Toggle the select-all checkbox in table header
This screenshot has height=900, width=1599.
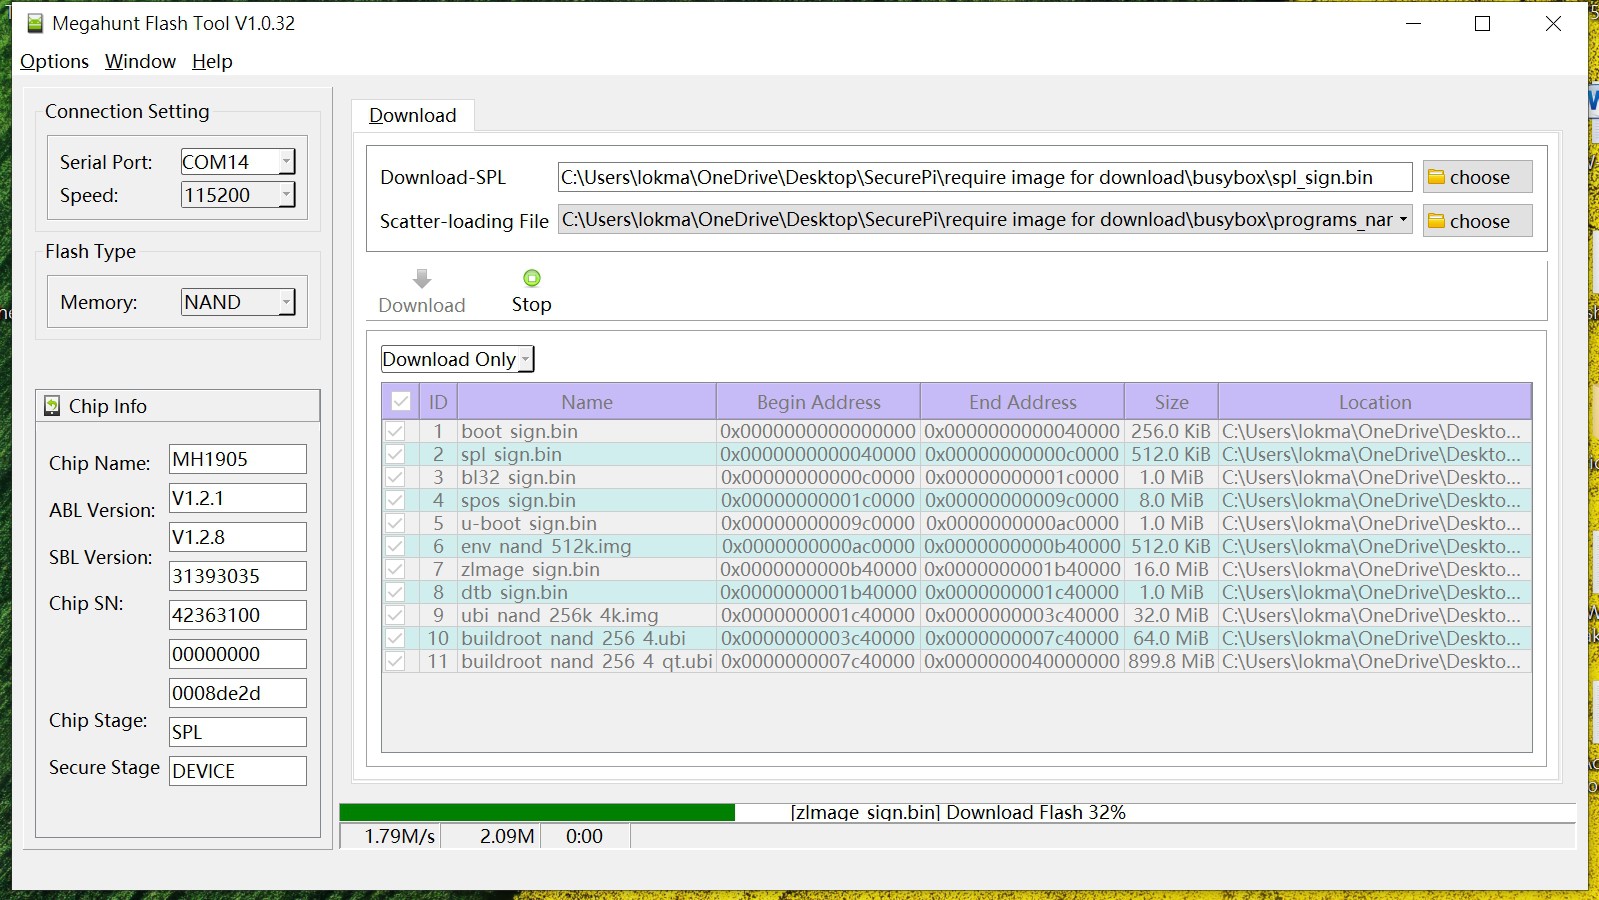pos(401,402)
